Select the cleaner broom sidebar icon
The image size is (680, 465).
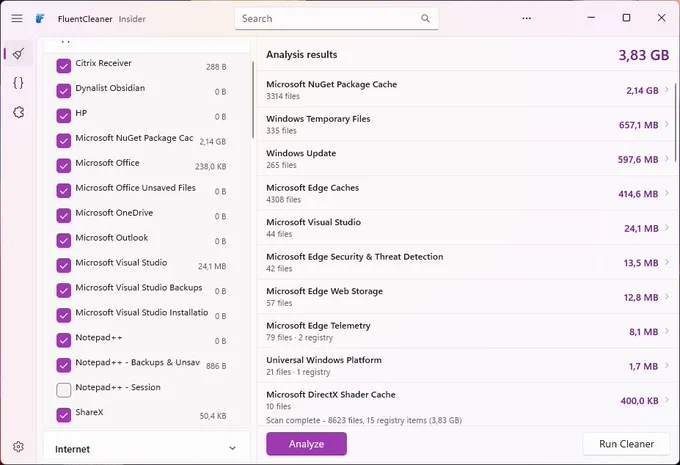[x=18, y=54]
